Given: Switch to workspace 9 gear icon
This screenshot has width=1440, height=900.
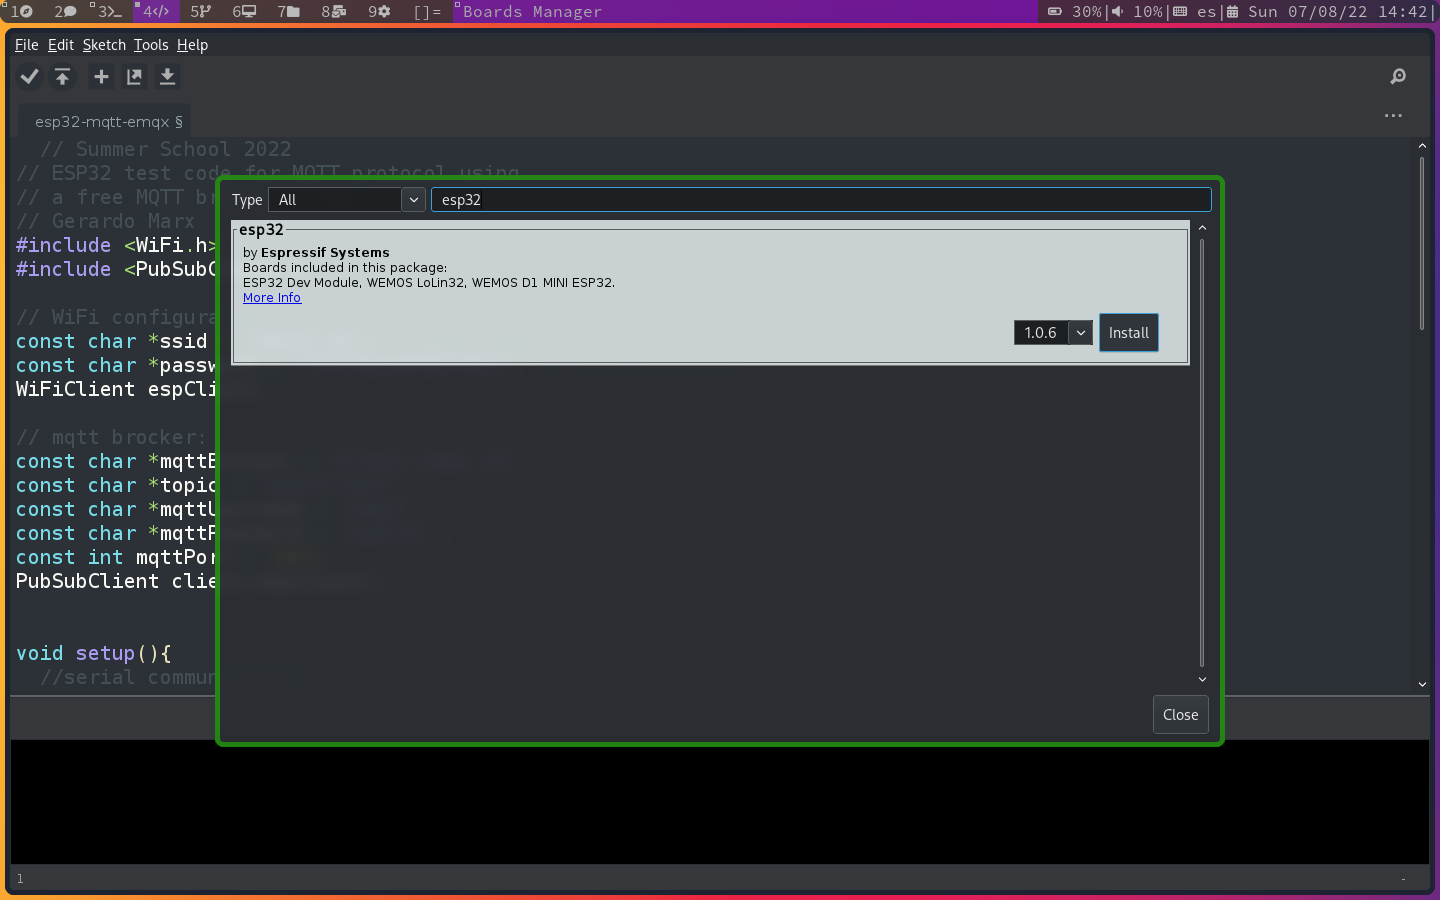Looking at the screenshot, I should point(379,12).
